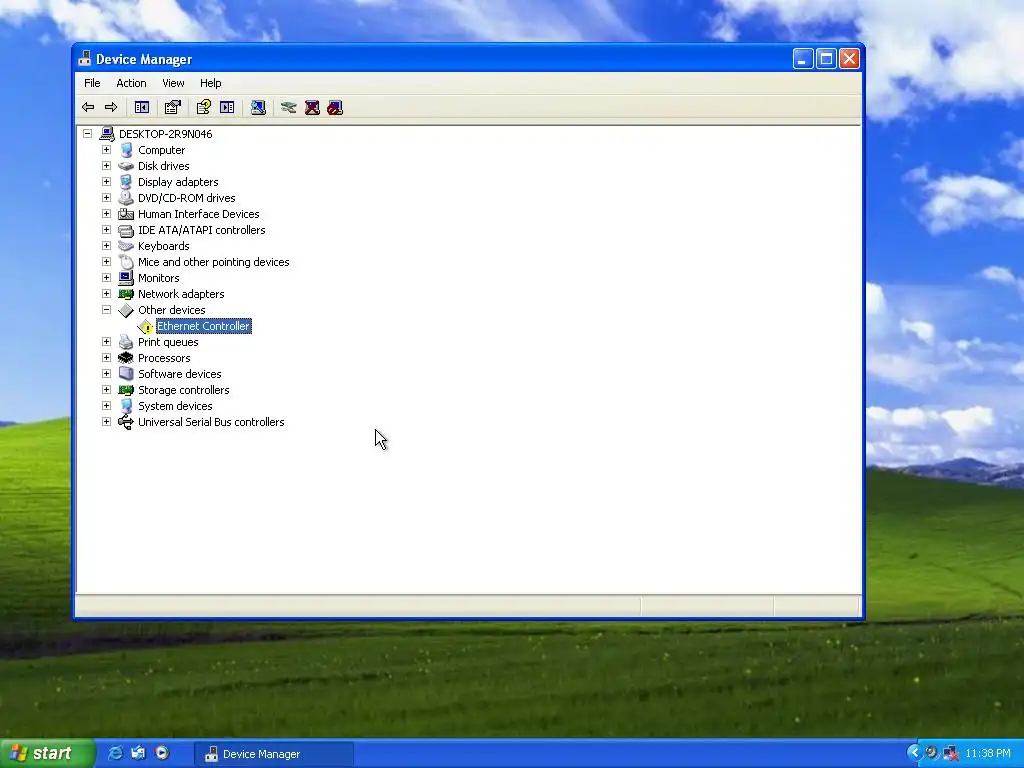Image resolution: width=1024 pixels, height=768 pixels.
Task: Open the Action menu
Action: (131, 83)
